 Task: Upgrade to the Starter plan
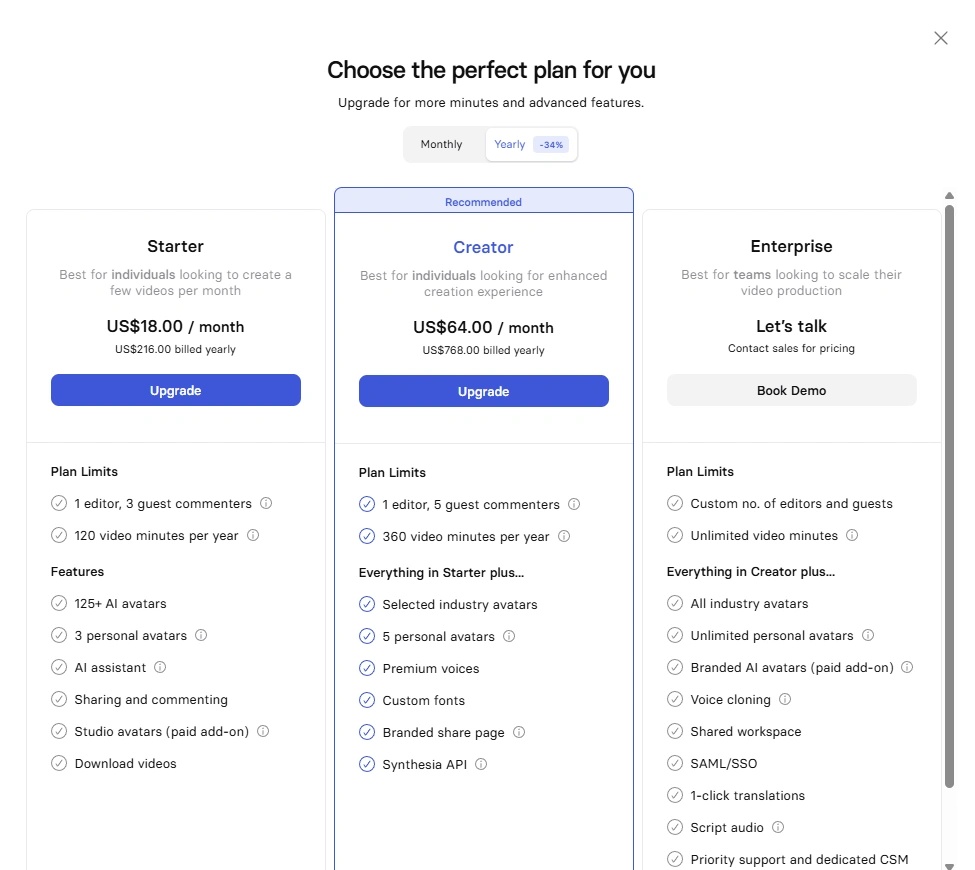[x=176, y=391]
